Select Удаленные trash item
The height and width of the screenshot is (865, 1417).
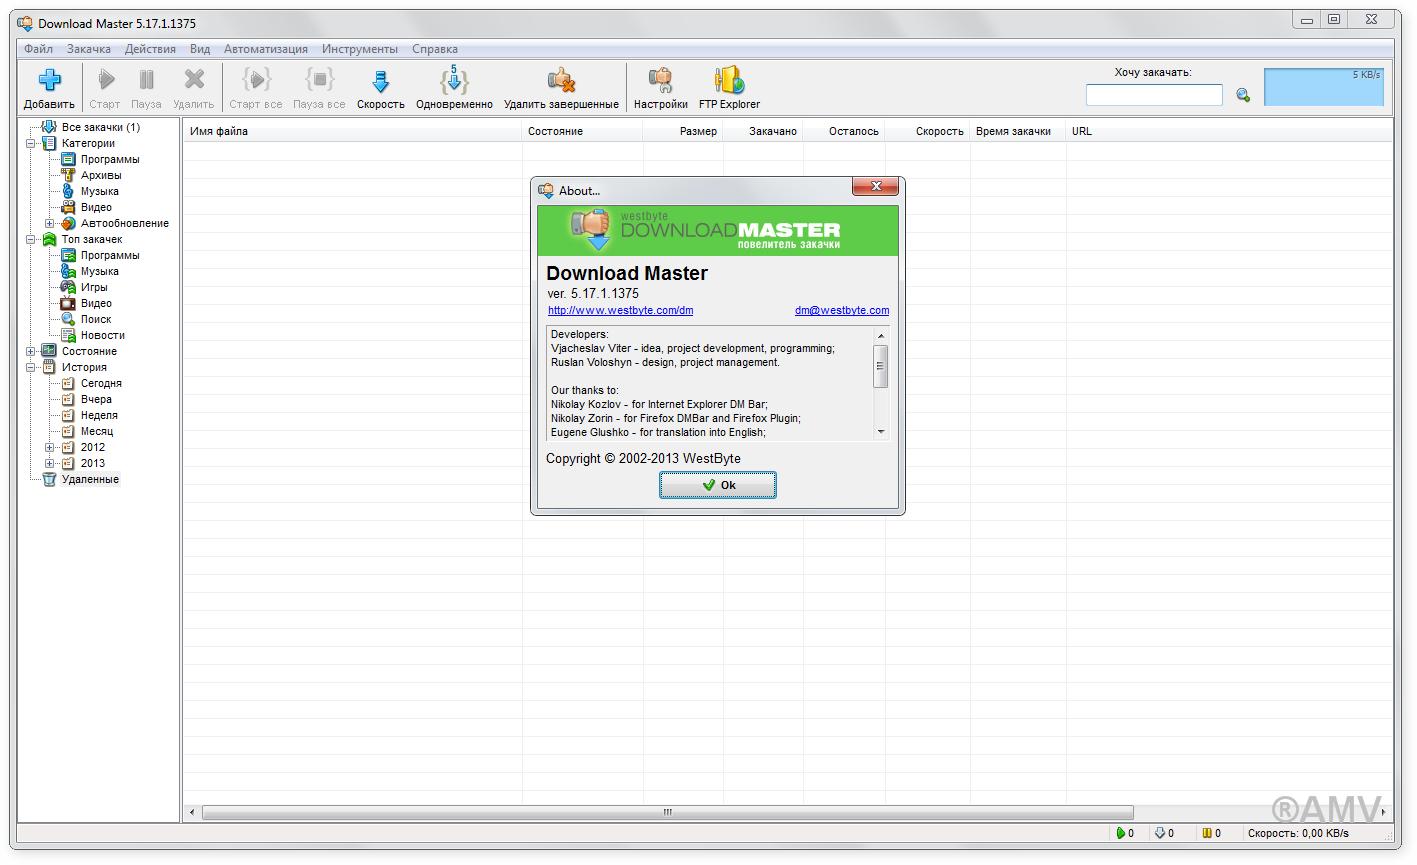click(x=90, y=479)
